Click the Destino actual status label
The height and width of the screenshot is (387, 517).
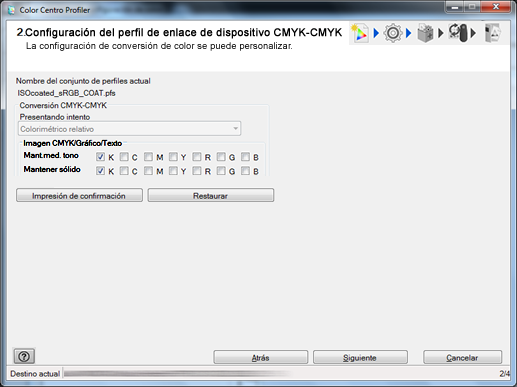coord(35,374)
